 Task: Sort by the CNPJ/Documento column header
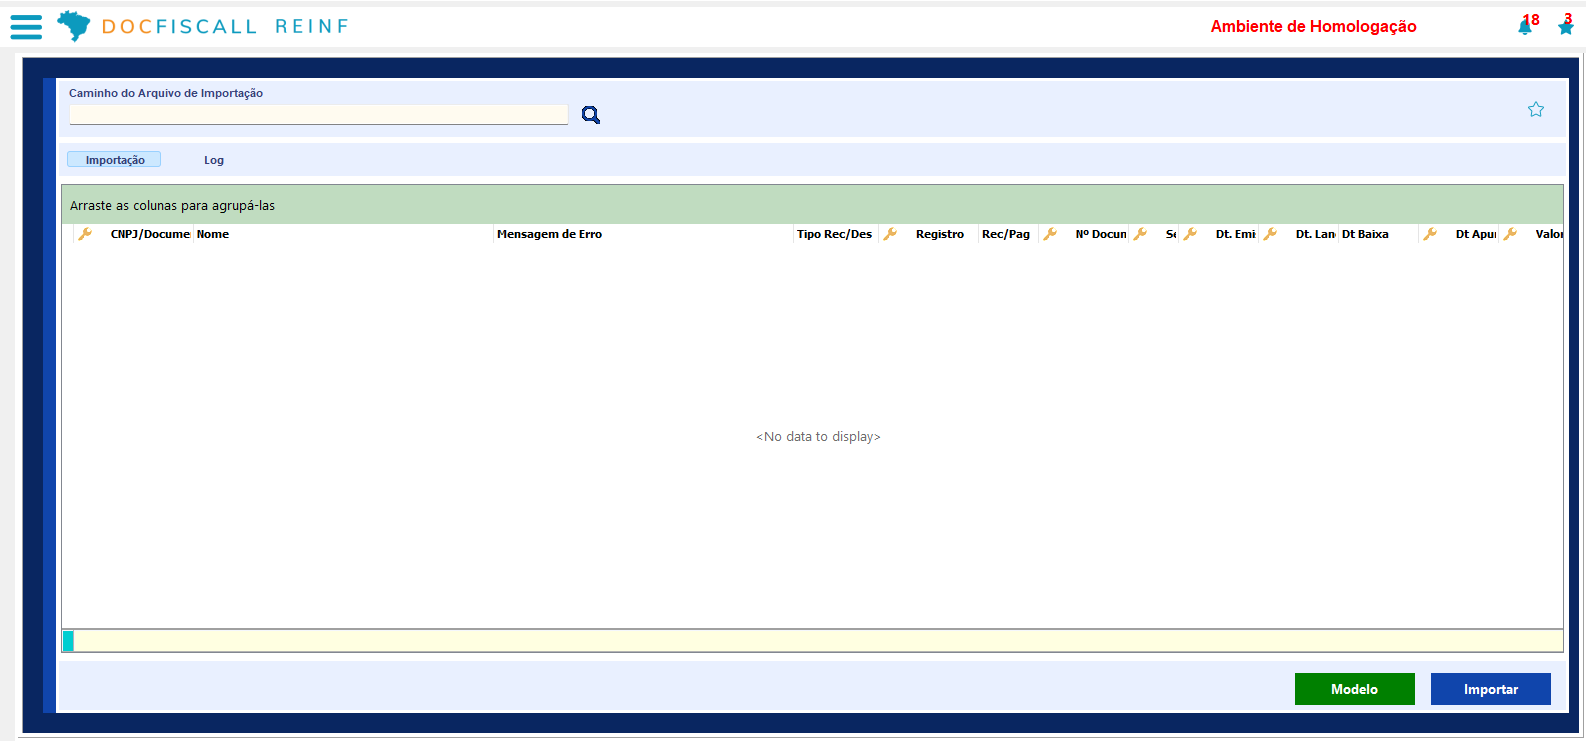tap(150, 234)
